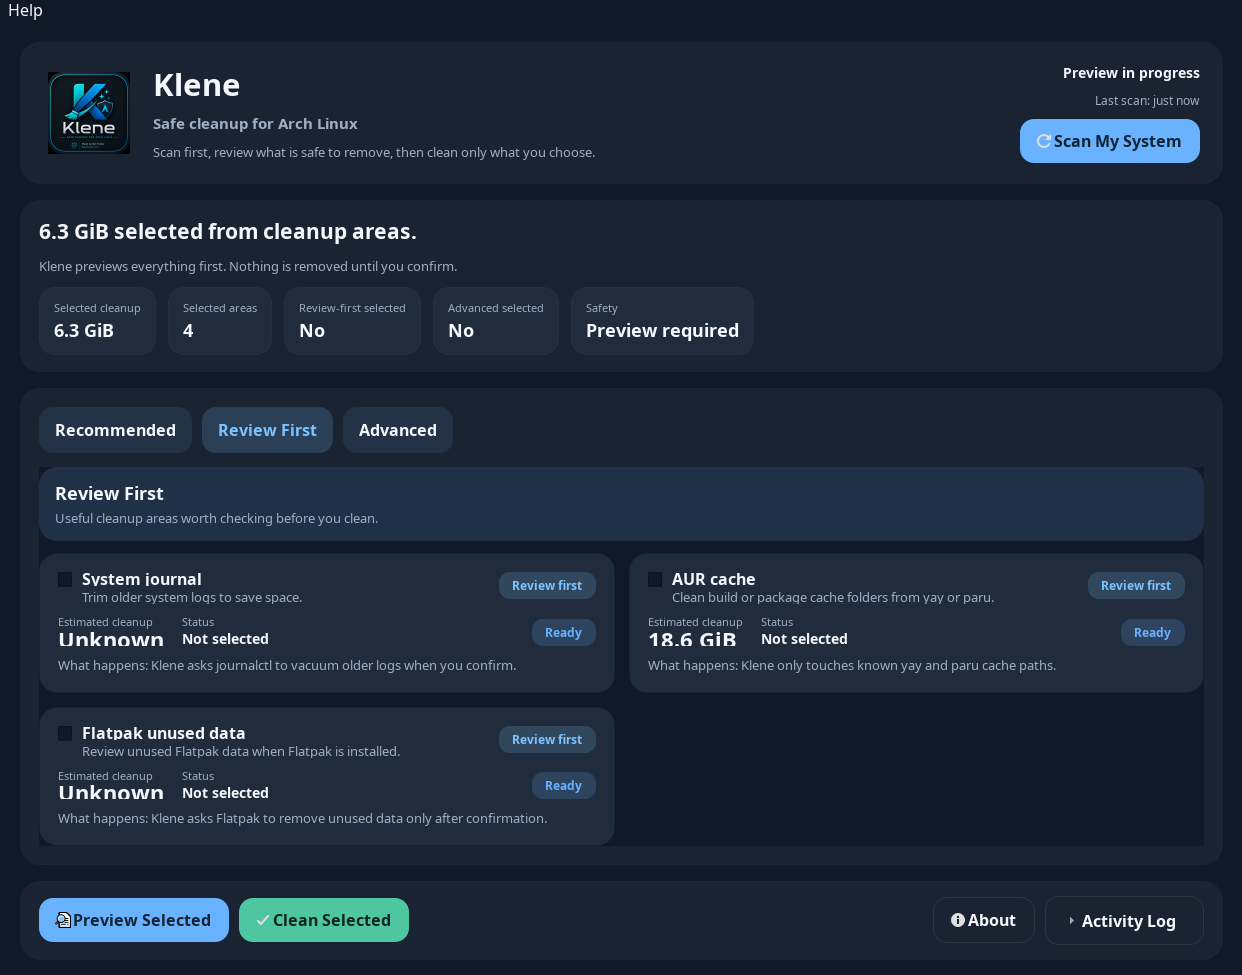
Task: Click the 'Klene' title heading
Action: point(196,85)
